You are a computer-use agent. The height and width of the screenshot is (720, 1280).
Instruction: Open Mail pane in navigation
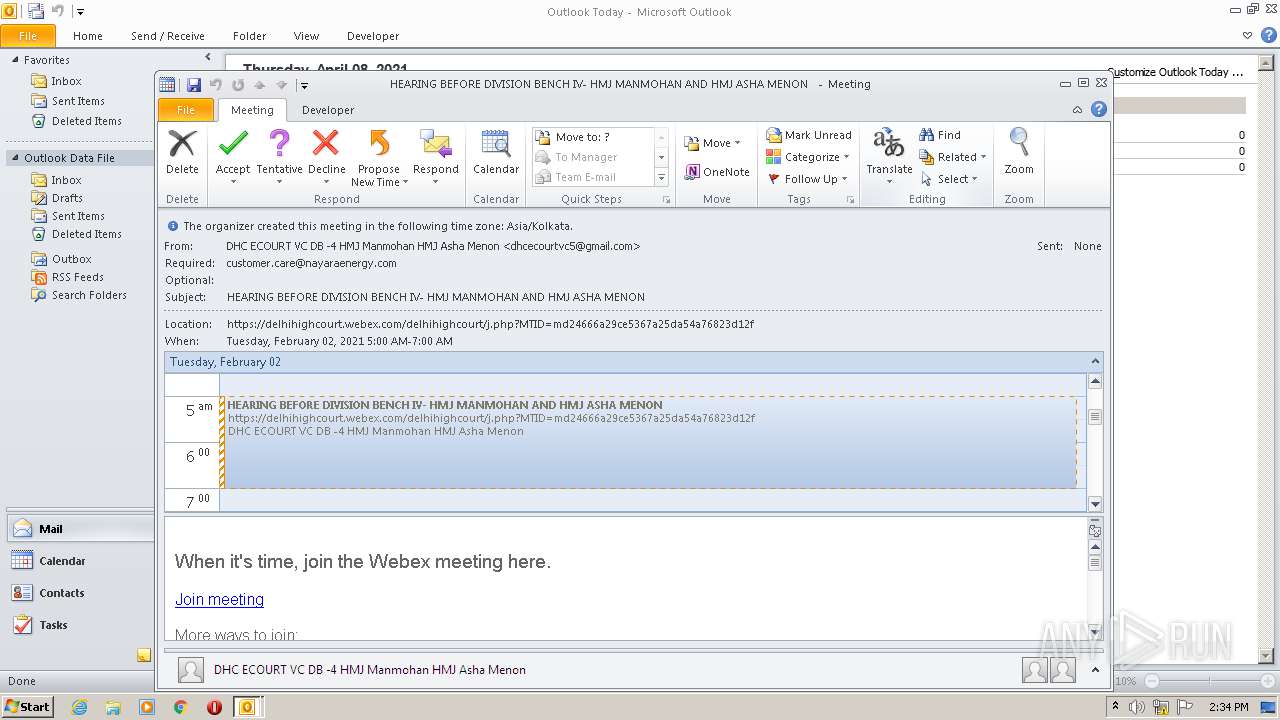pos(80,529)
